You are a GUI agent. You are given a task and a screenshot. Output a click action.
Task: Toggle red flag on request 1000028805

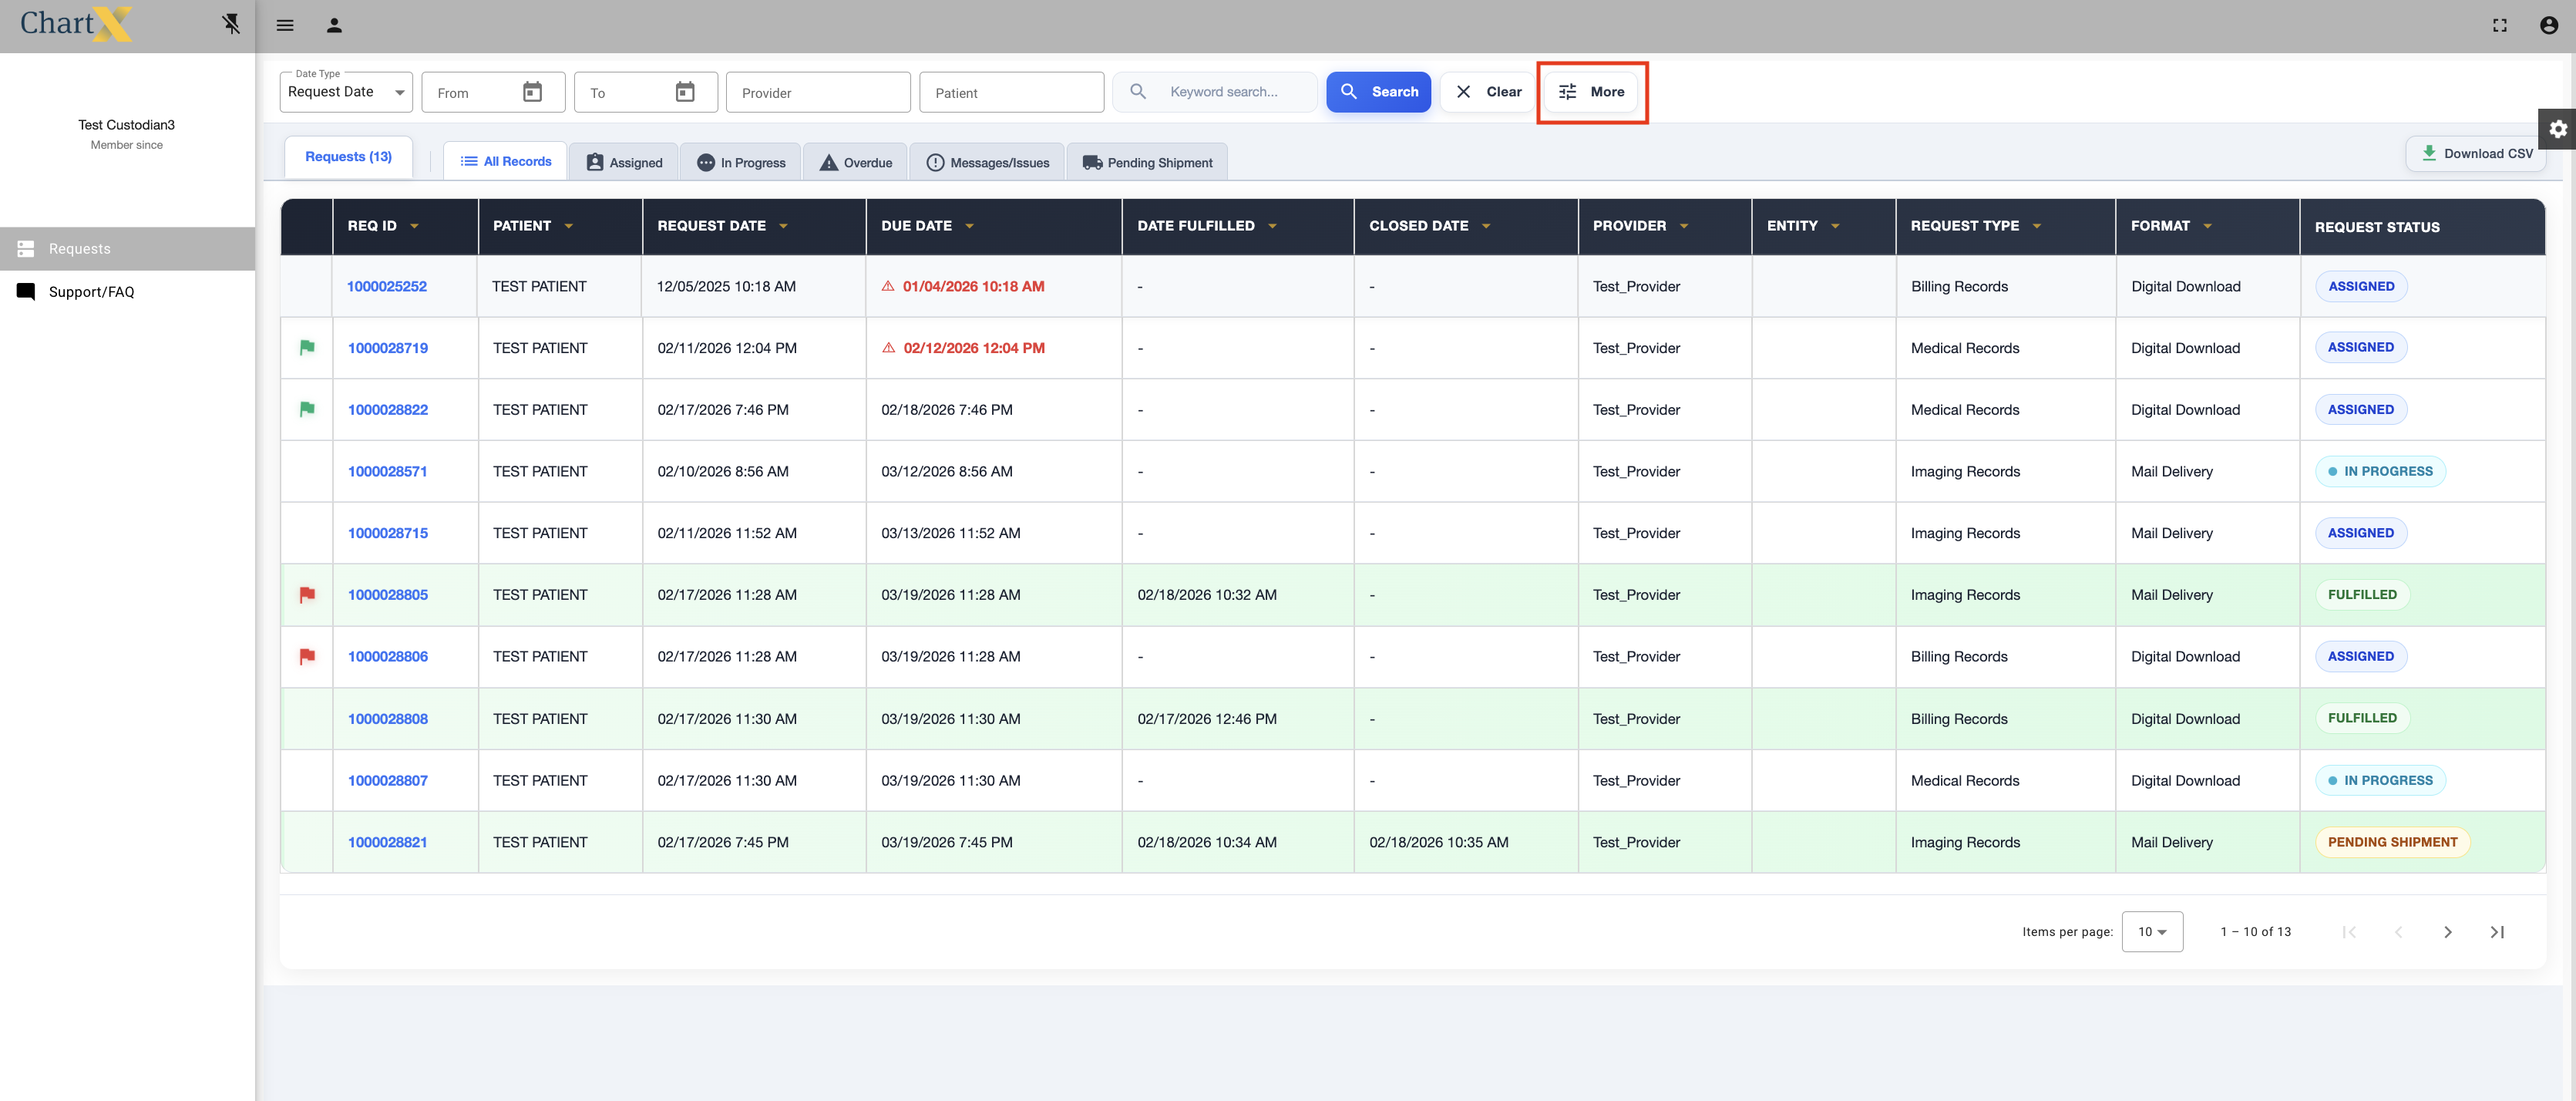tap(307, 595)
